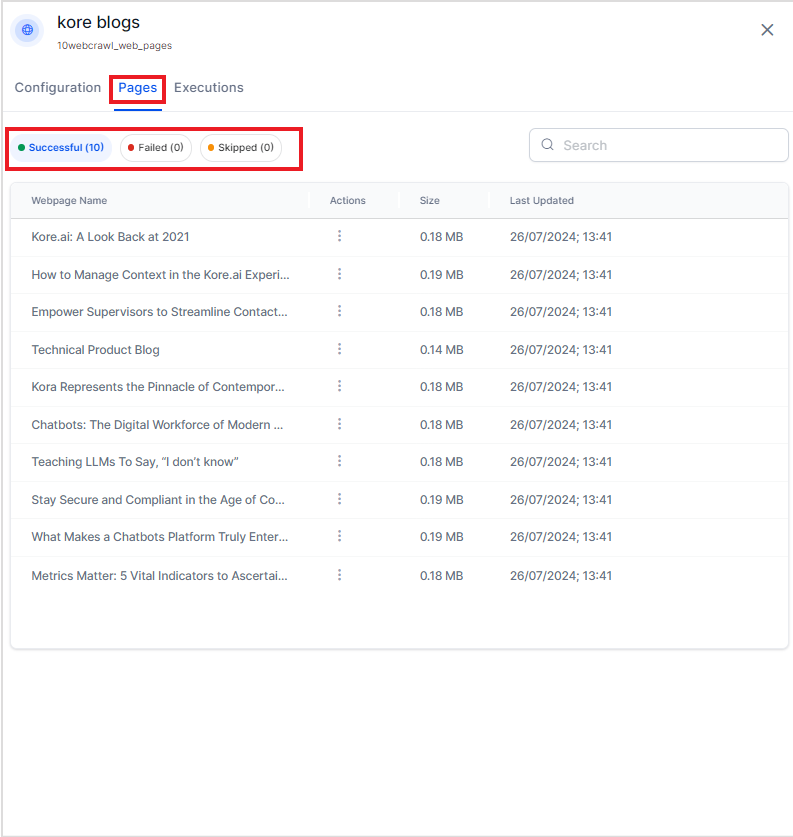Image resolution: width=793 pixels, height=837 pixels.
Task: Open actions menu for How to Manage Context row
Action: click(340, 274)
